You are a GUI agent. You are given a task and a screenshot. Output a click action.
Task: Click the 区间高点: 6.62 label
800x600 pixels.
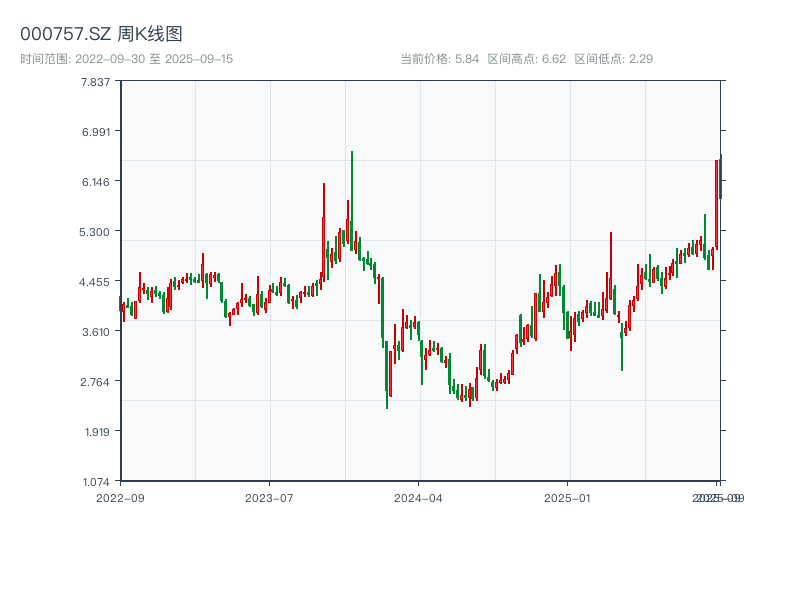pos(527,59)
